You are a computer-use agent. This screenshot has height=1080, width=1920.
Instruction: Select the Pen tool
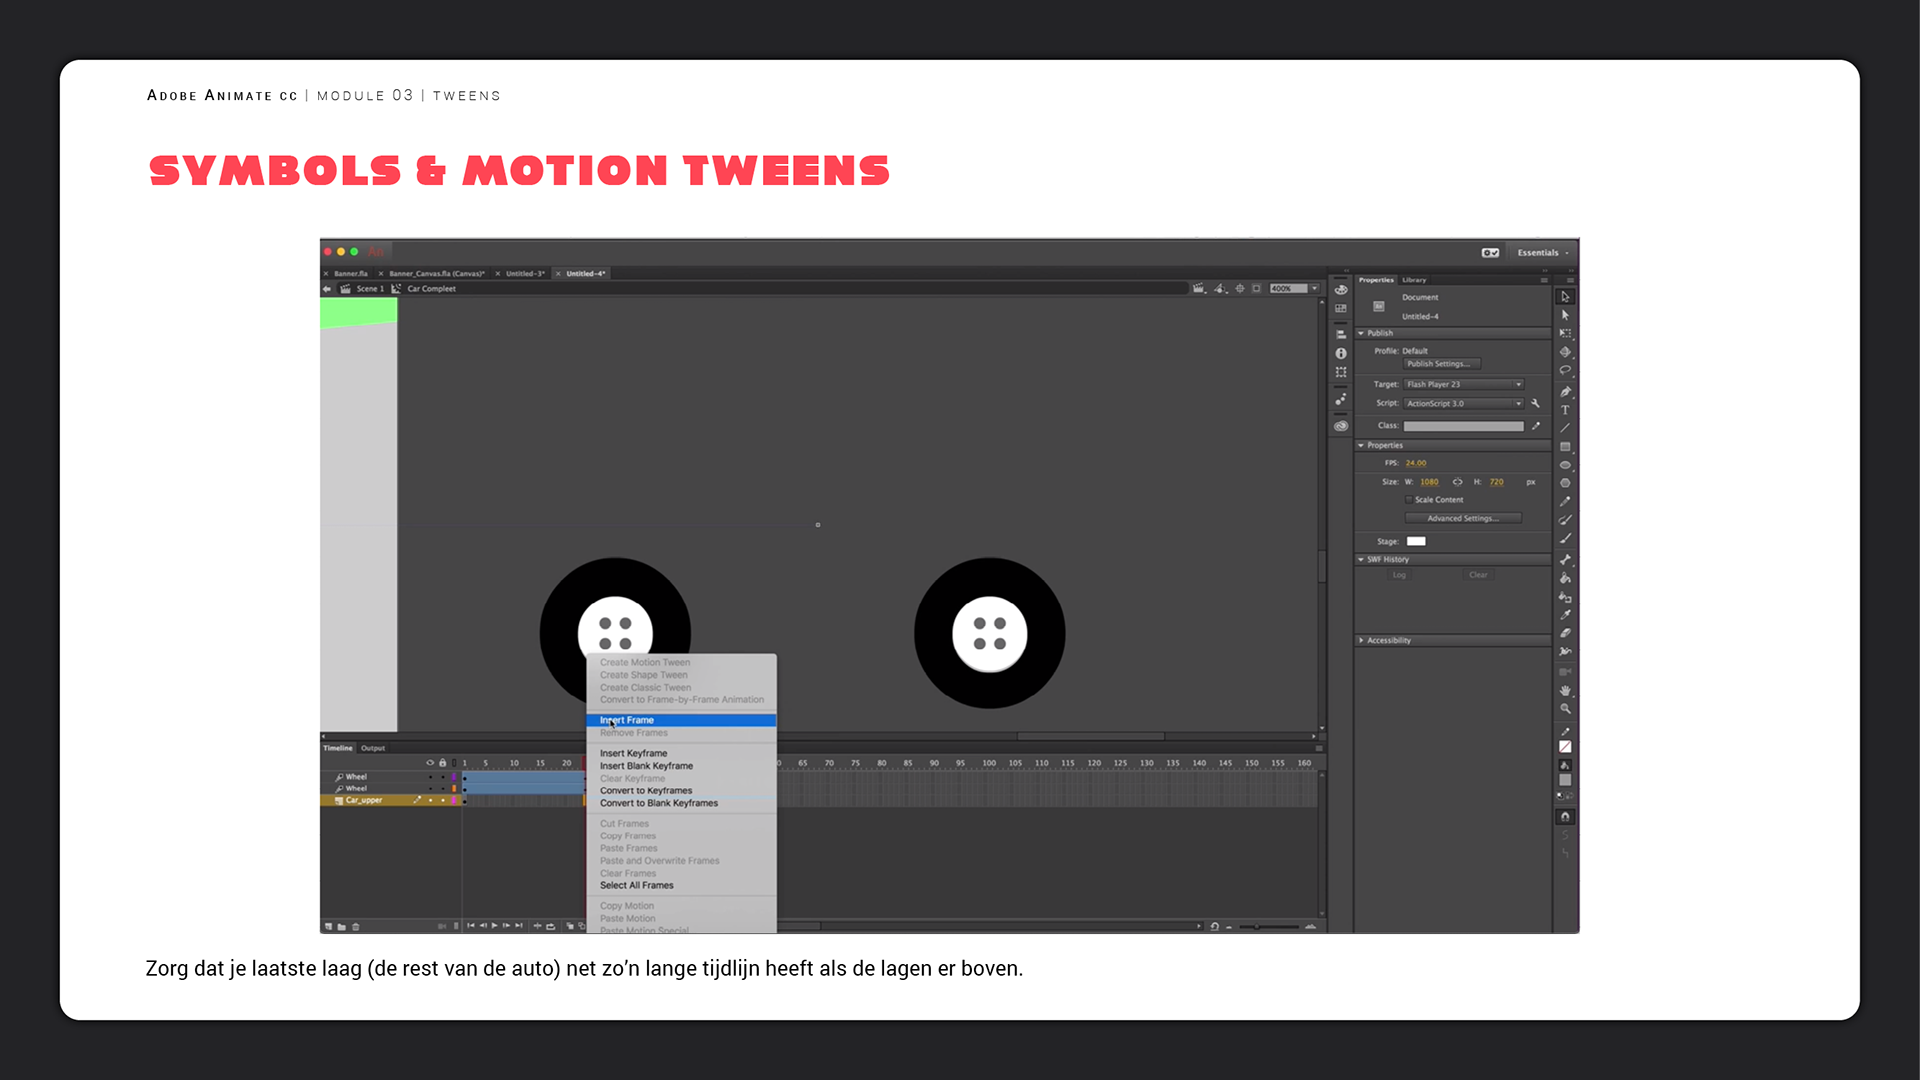click(1565, 391)
